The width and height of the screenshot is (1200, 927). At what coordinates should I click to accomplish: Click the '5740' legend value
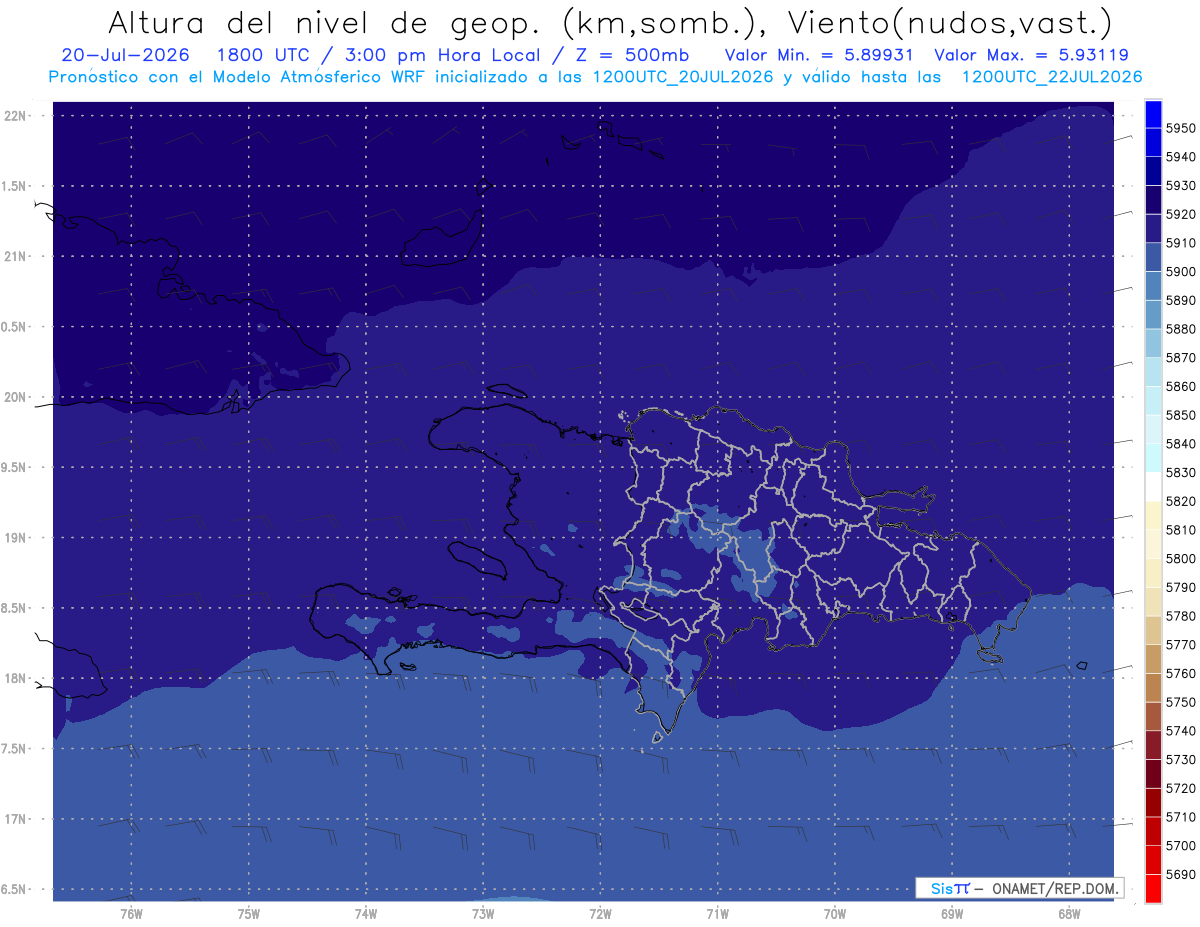pyautogui.click(x=1181, y=731)
